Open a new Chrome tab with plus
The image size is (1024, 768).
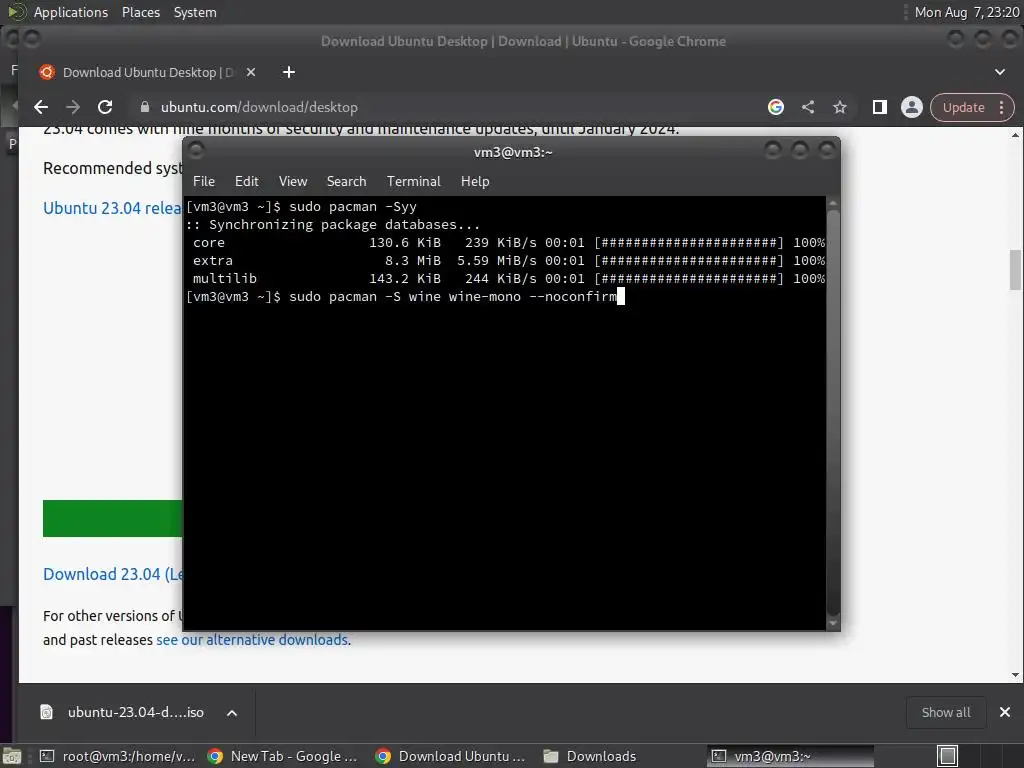[289, 72]
